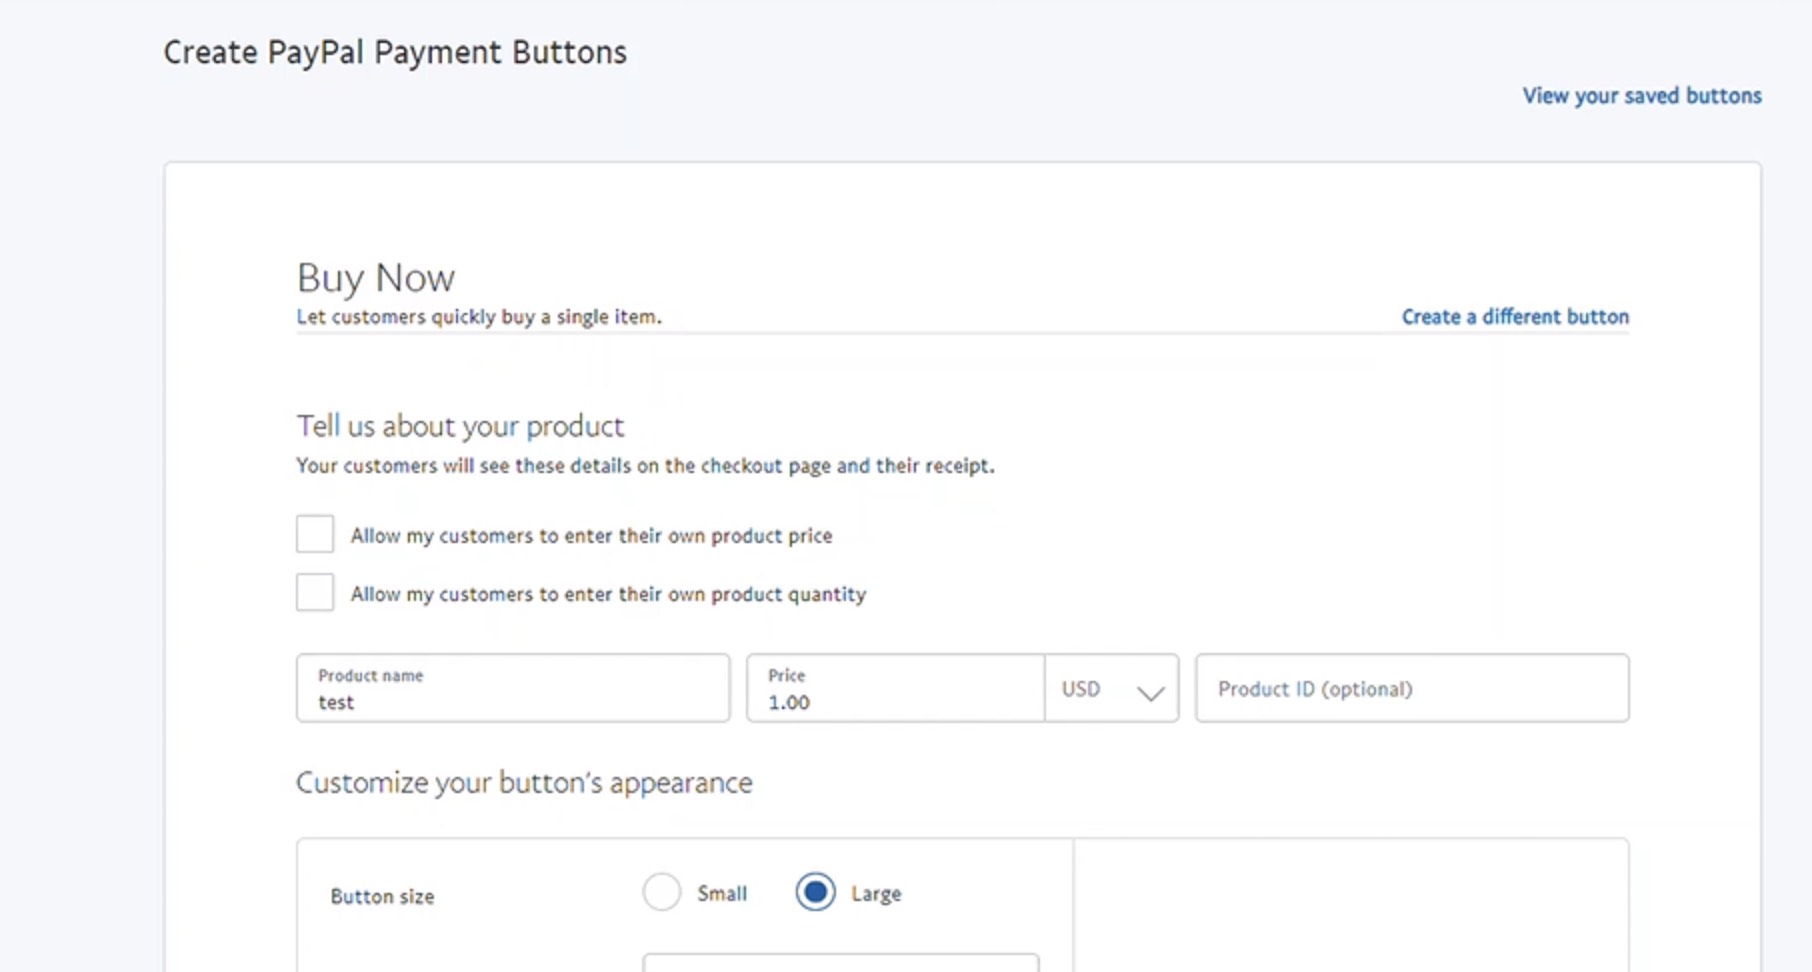Click the Button size label
The height and width of the screenshot is (972, 1812).
(x=382, y=897)
